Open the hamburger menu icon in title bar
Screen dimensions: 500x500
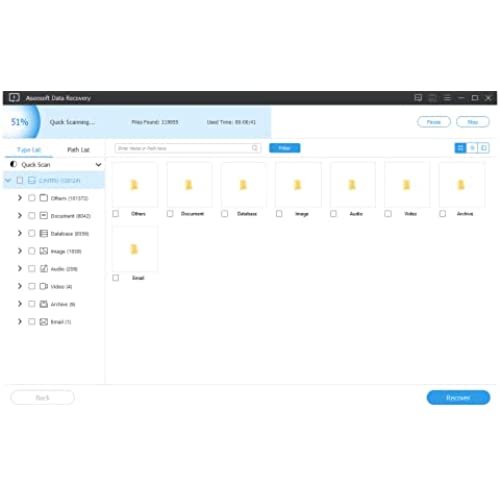[x=447, y=98]
